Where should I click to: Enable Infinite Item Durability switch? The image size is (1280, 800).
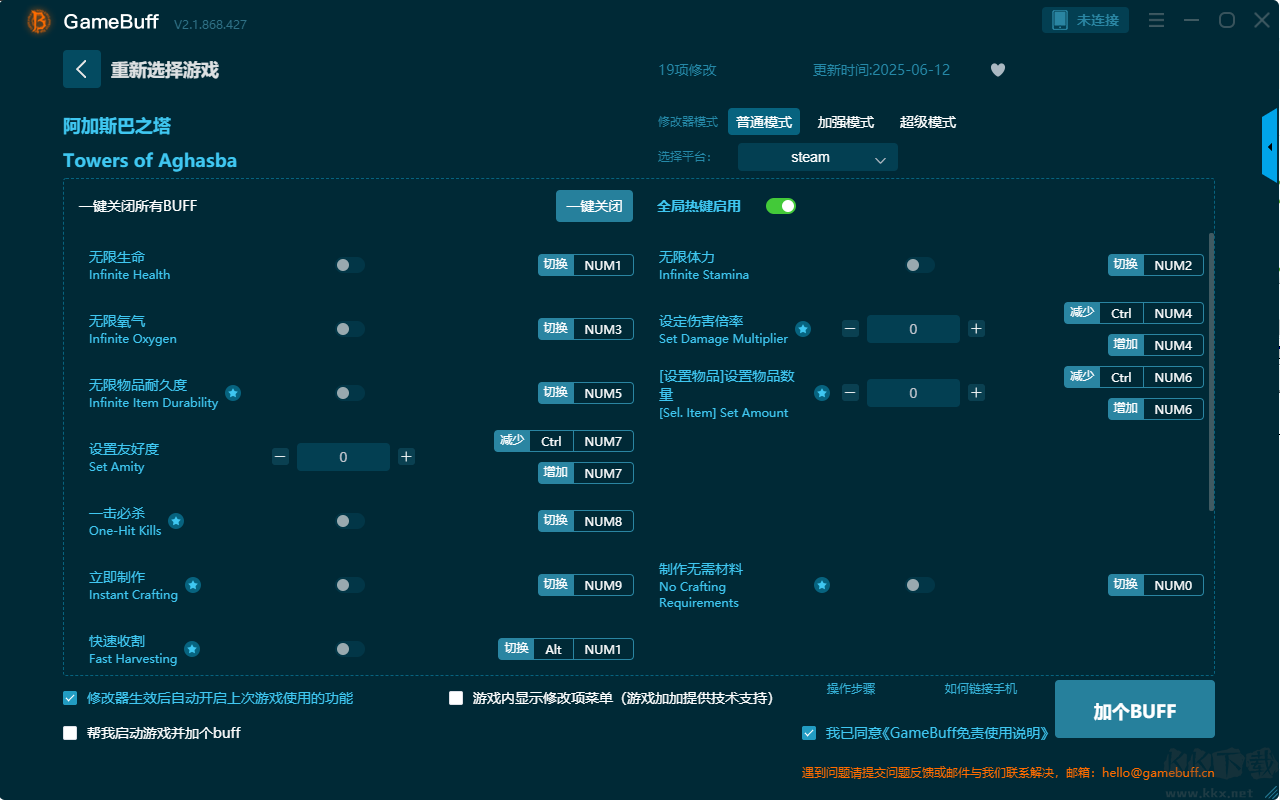pos(350,393)
